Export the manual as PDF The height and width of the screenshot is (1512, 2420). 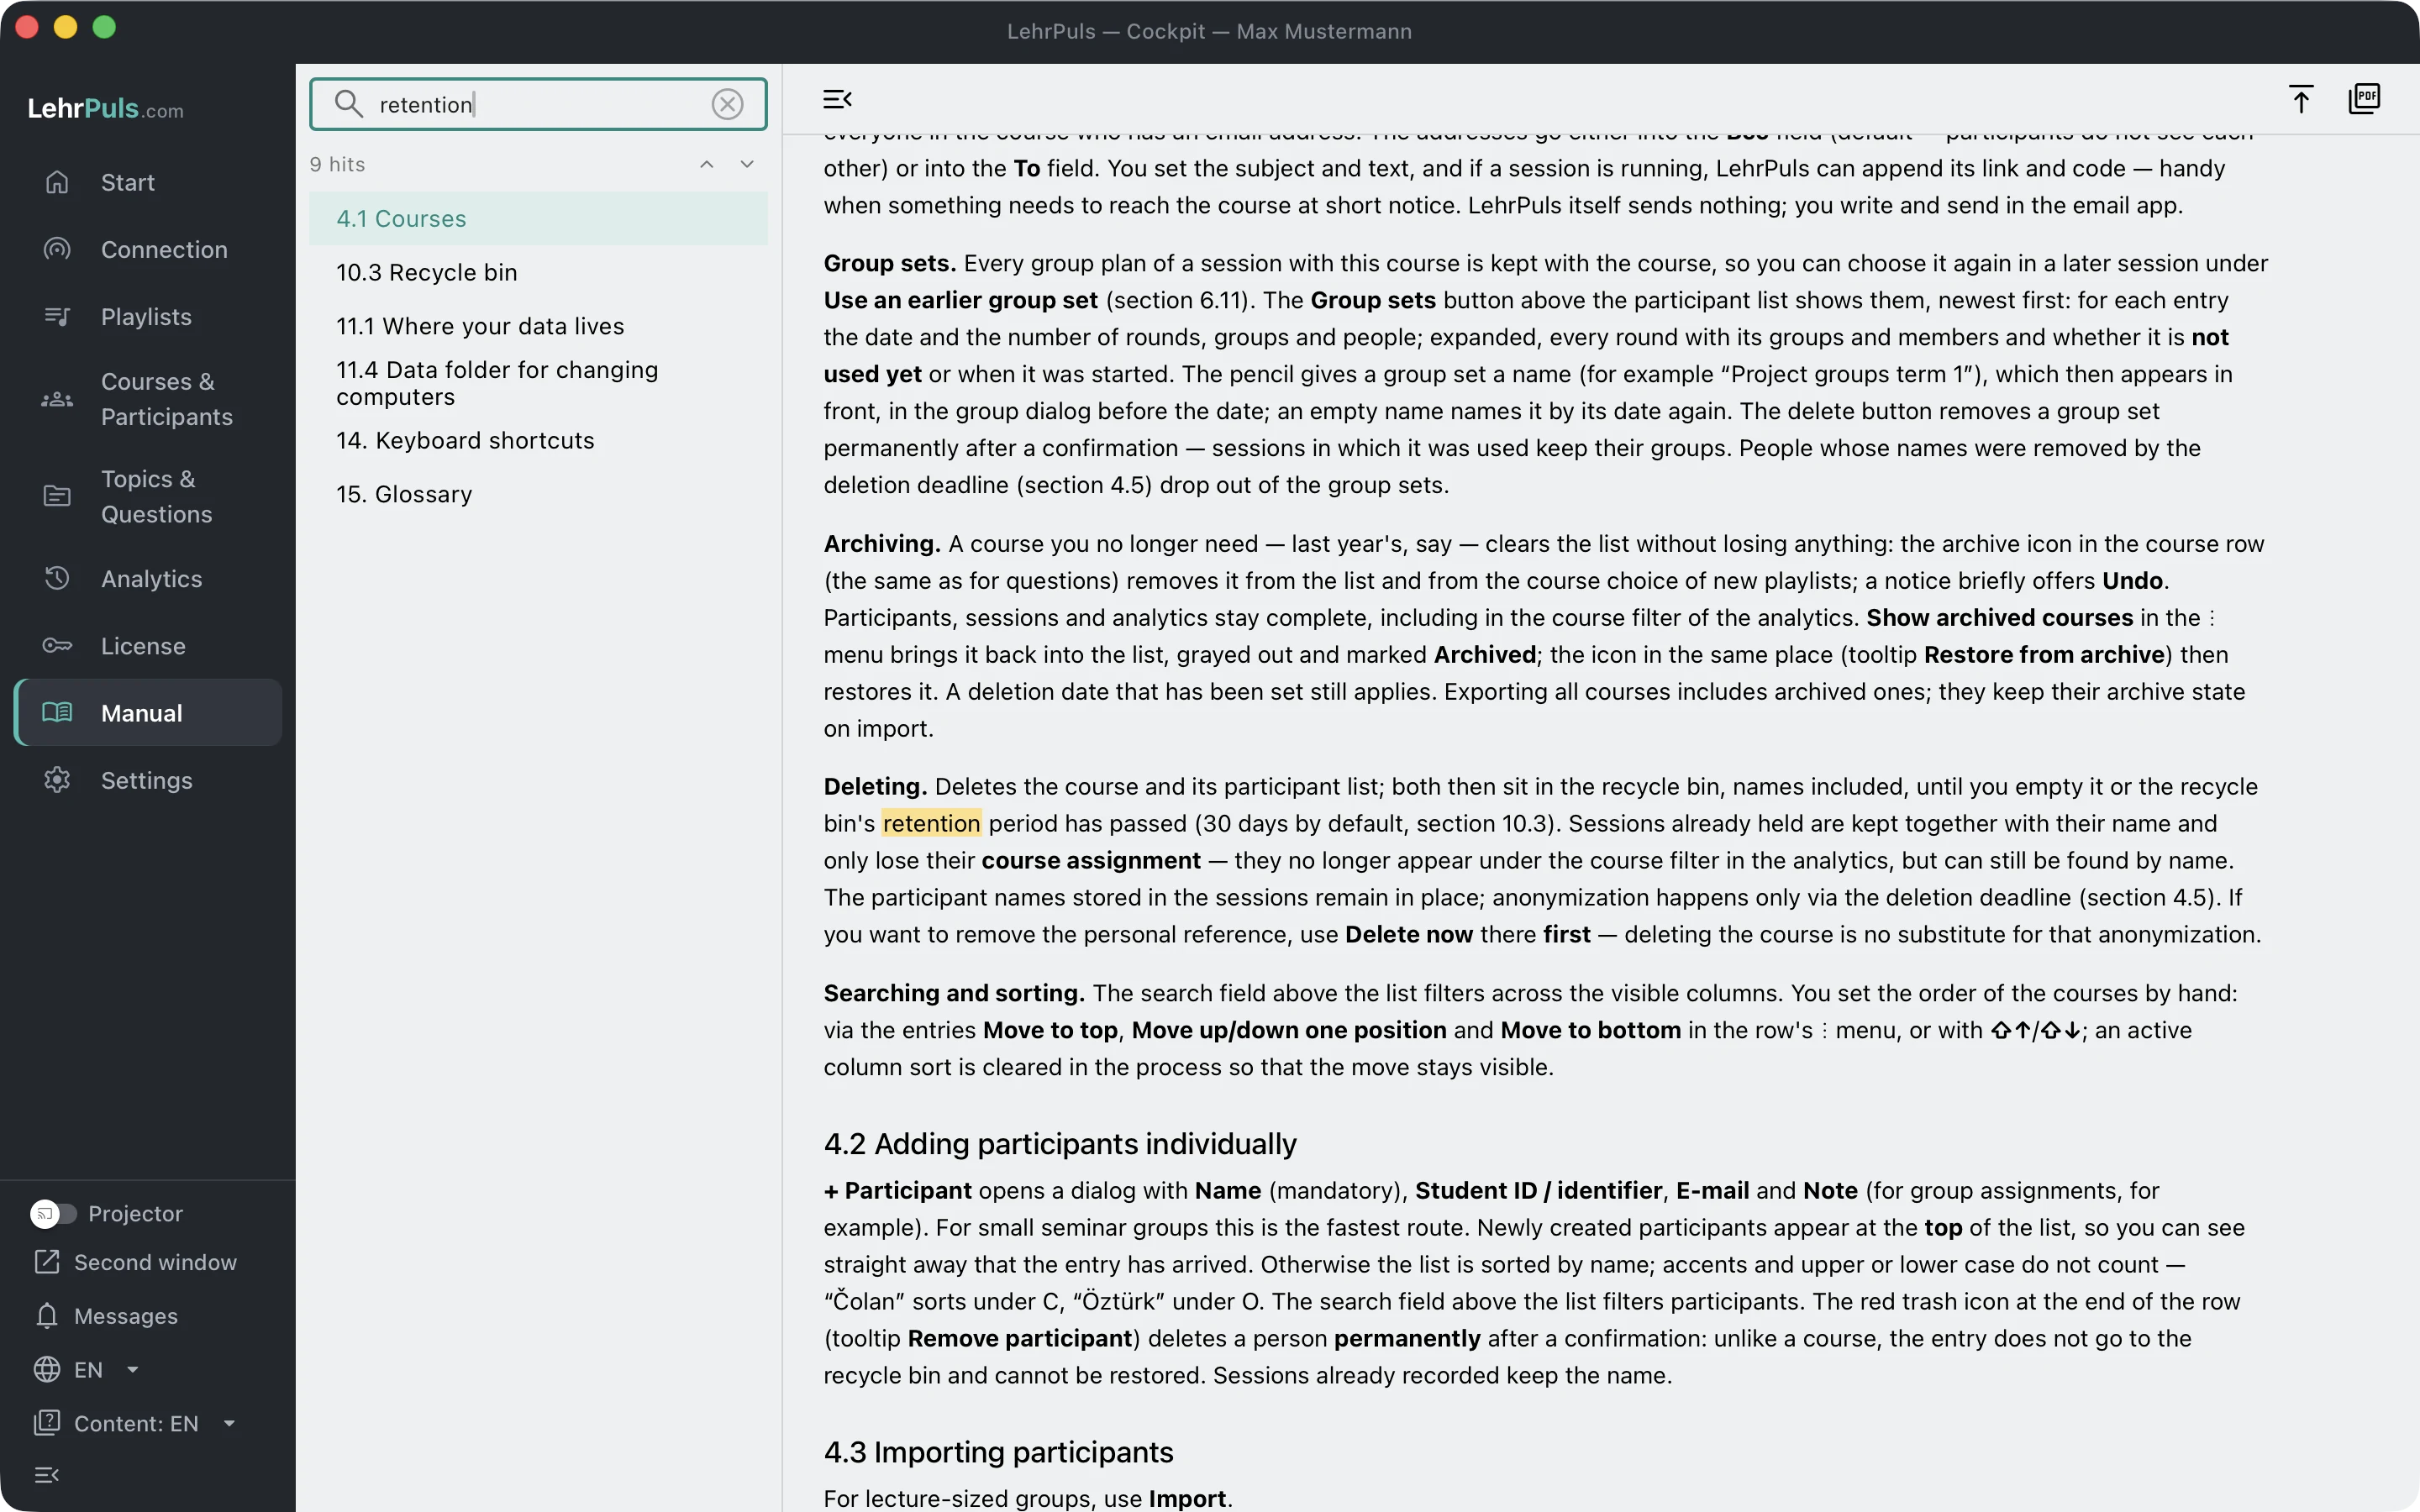(x=2364, y=99)
